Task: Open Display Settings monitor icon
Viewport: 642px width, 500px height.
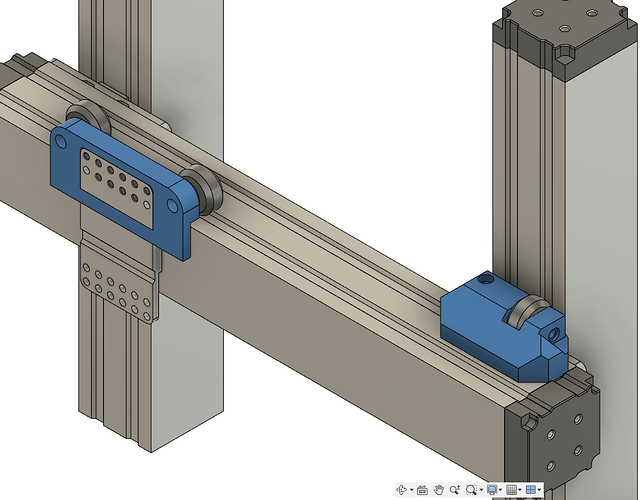Action: pyautogui.click(x=492, y=489)
